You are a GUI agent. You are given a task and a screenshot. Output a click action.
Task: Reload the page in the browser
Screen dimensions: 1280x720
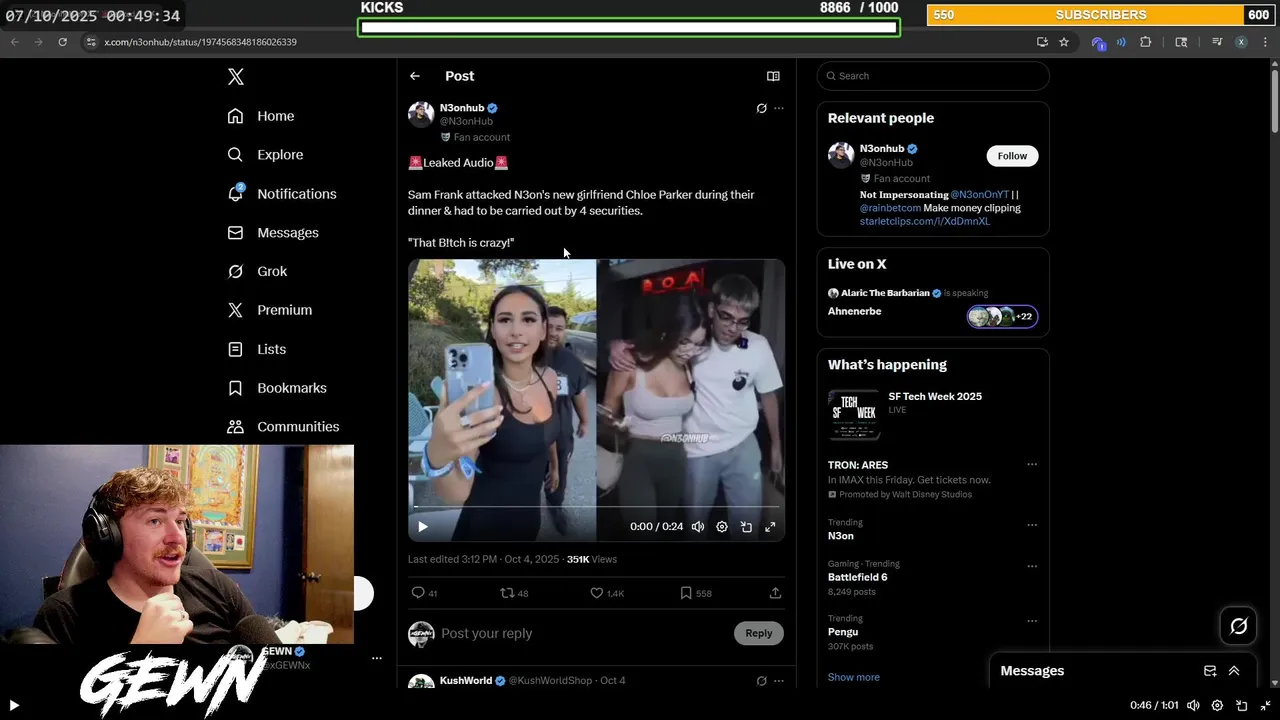click(x=62, y=42)
